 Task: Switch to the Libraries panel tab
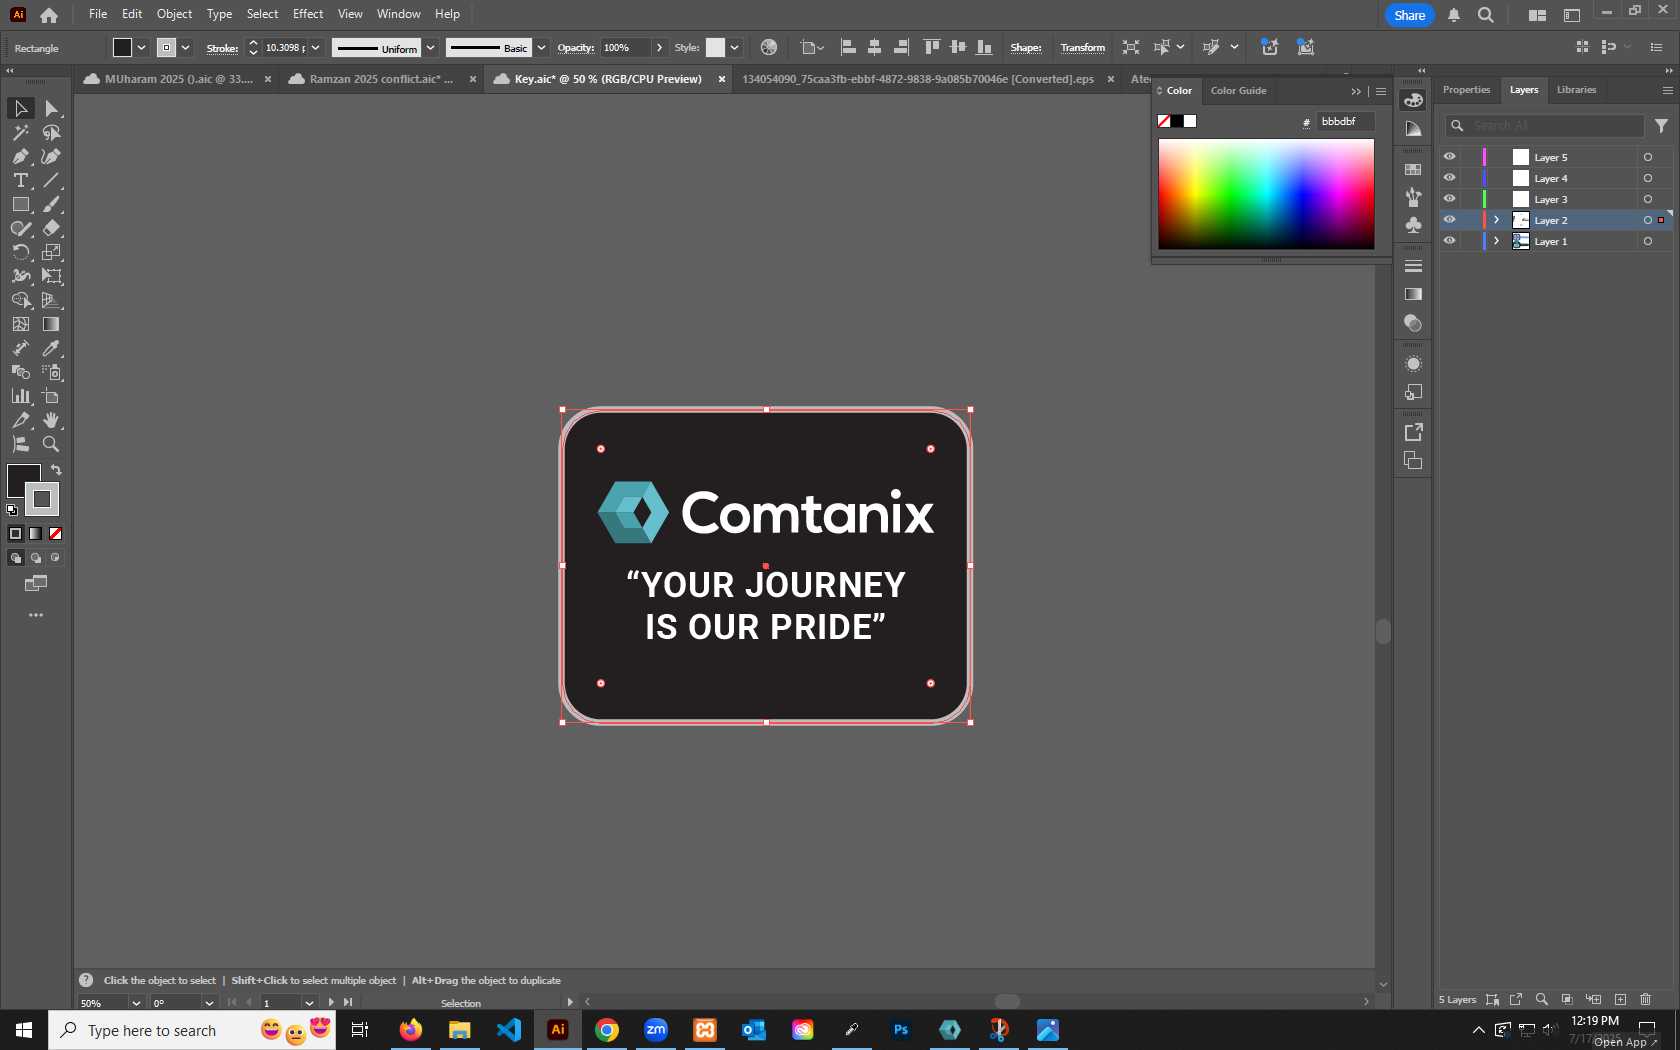[x=1576, y=90]
